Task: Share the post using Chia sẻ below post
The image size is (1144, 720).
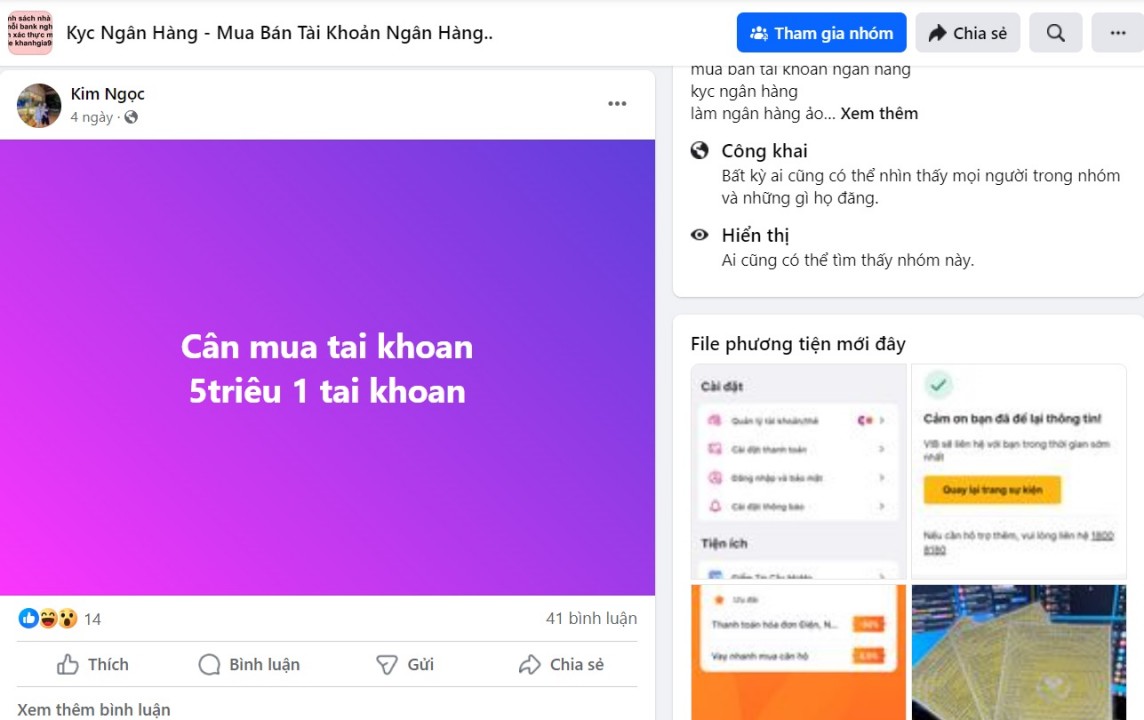Action: (561, 665)
